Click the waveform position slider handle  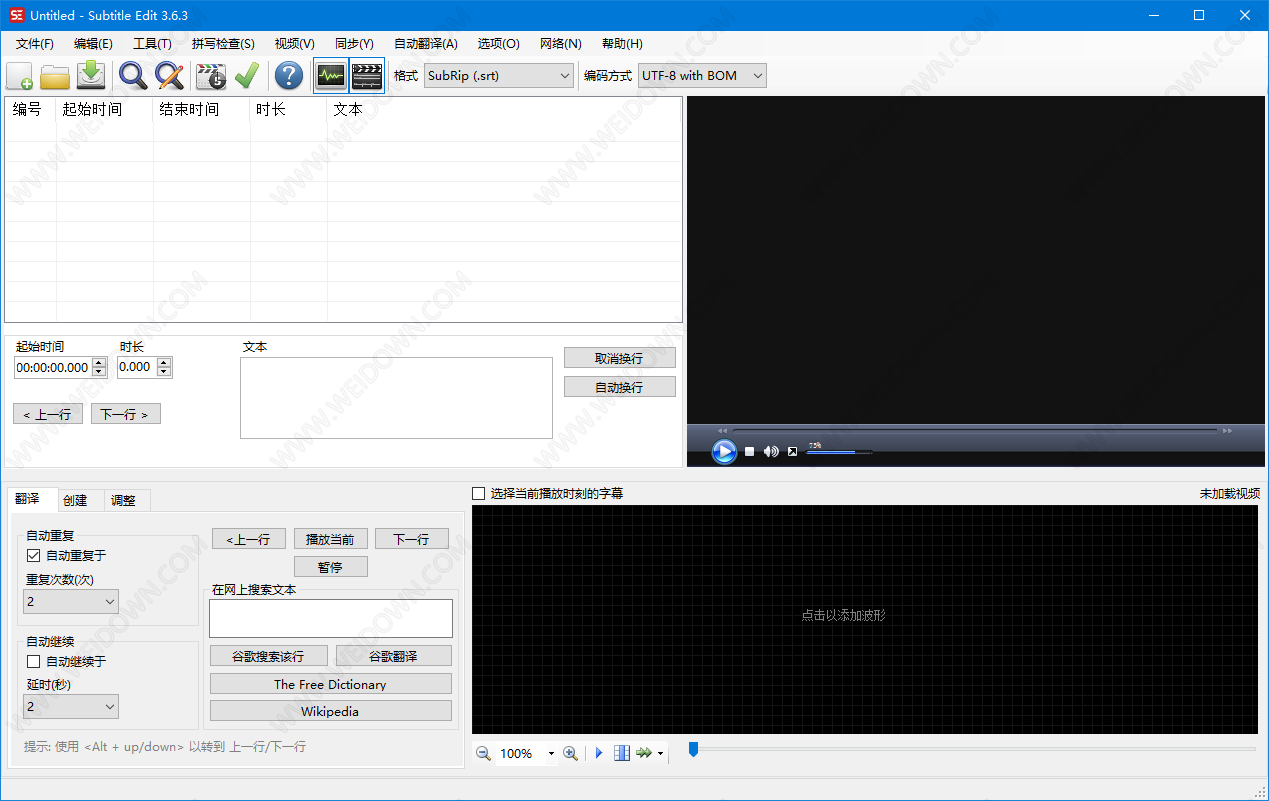(x=693, y=749)
